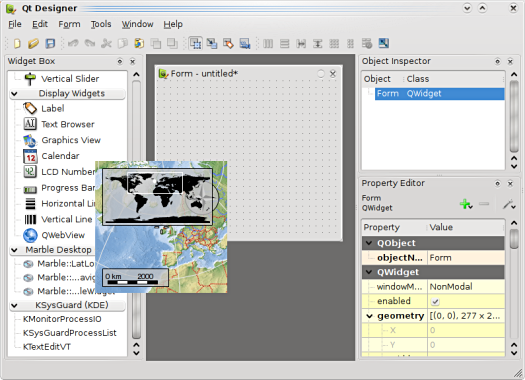Toggle the enabled property checkbox
This screenshot has height=380, width=525.
435,301
